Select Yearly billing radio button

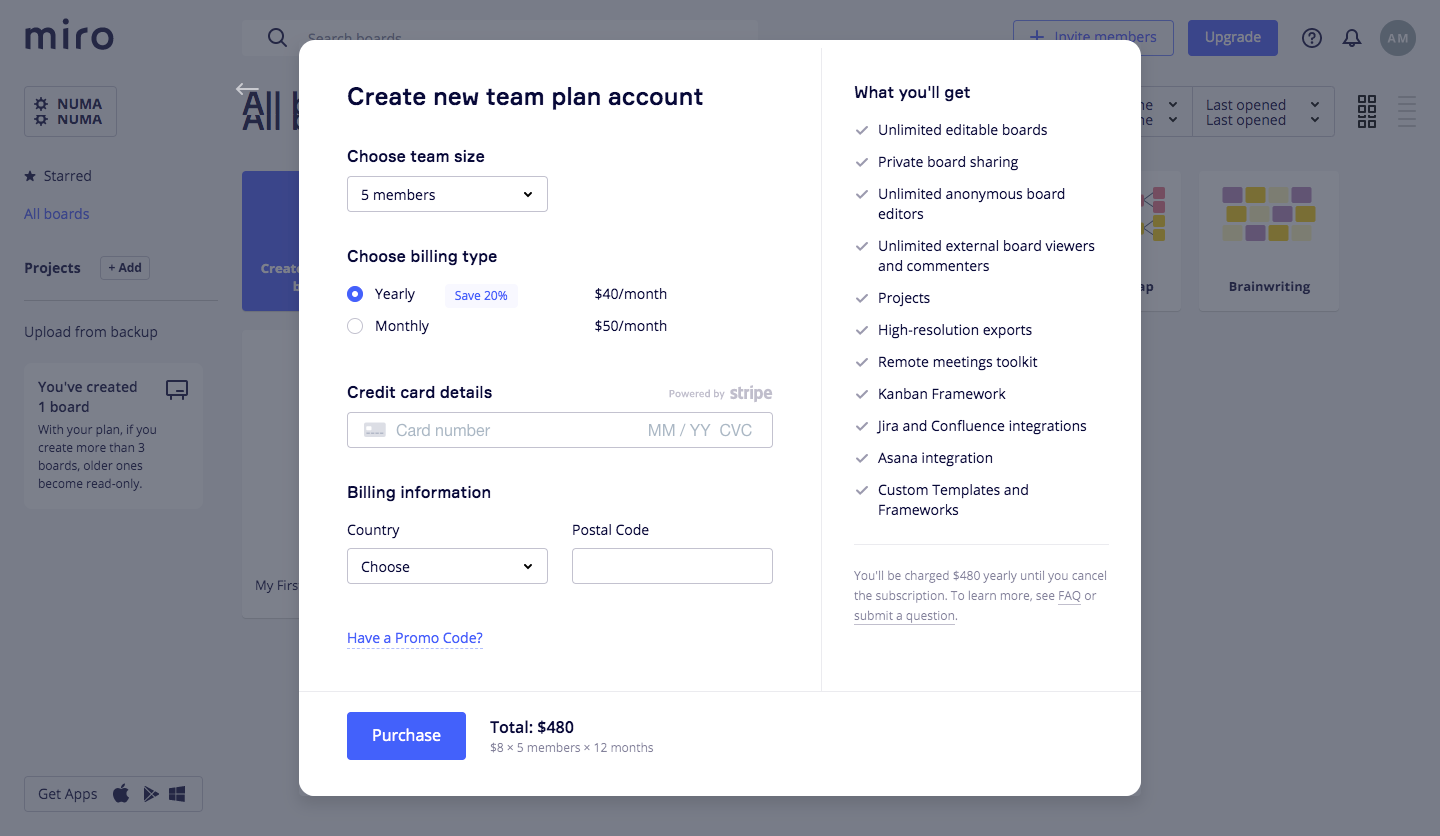355,294
